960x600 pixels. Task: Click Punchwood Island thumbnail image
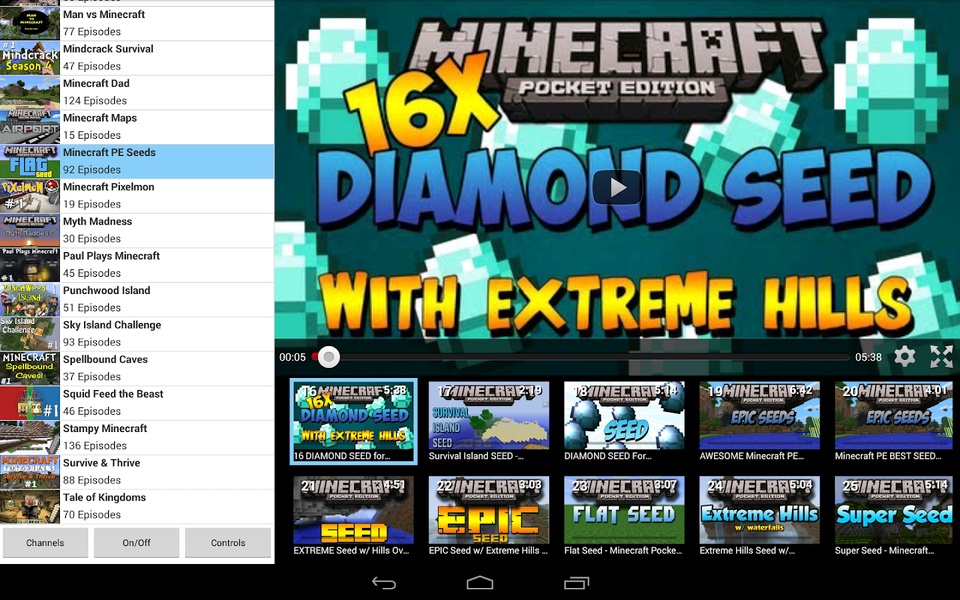[x=30, y=299]
